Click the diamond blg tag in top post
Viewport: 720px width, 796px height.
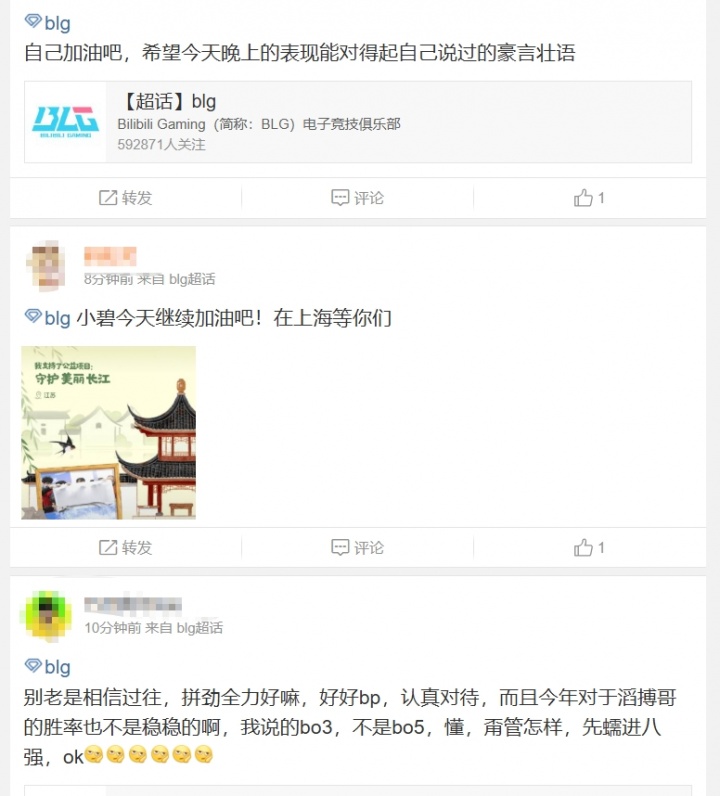48,23
